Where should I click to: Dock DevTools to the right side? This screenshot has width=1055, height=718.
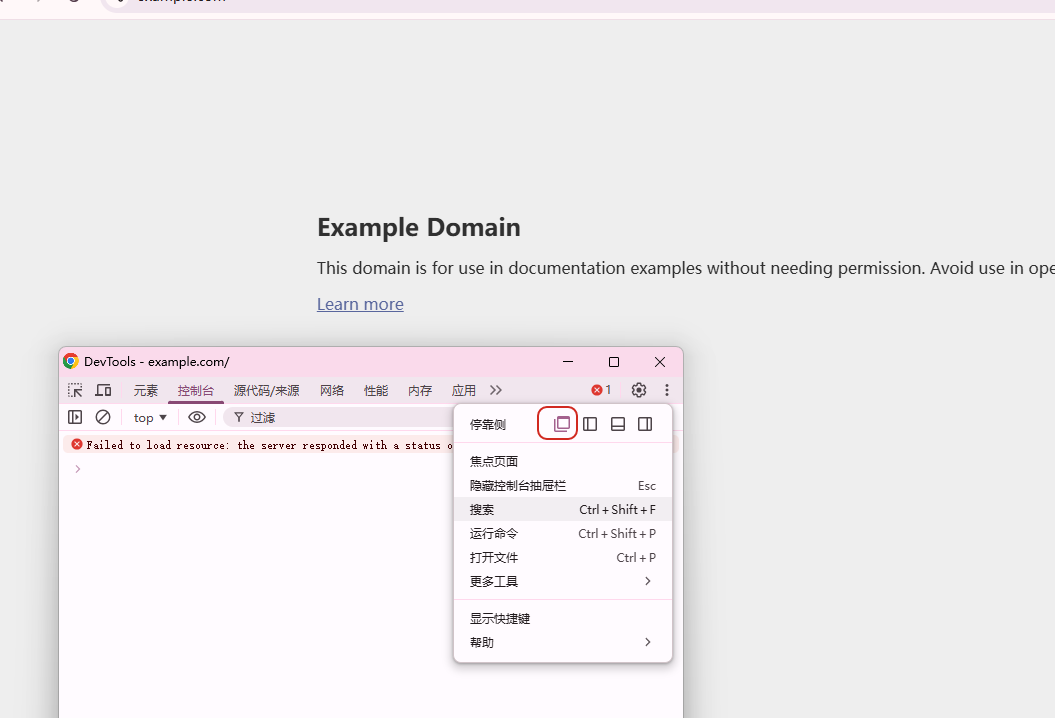(x=645, y=424)
